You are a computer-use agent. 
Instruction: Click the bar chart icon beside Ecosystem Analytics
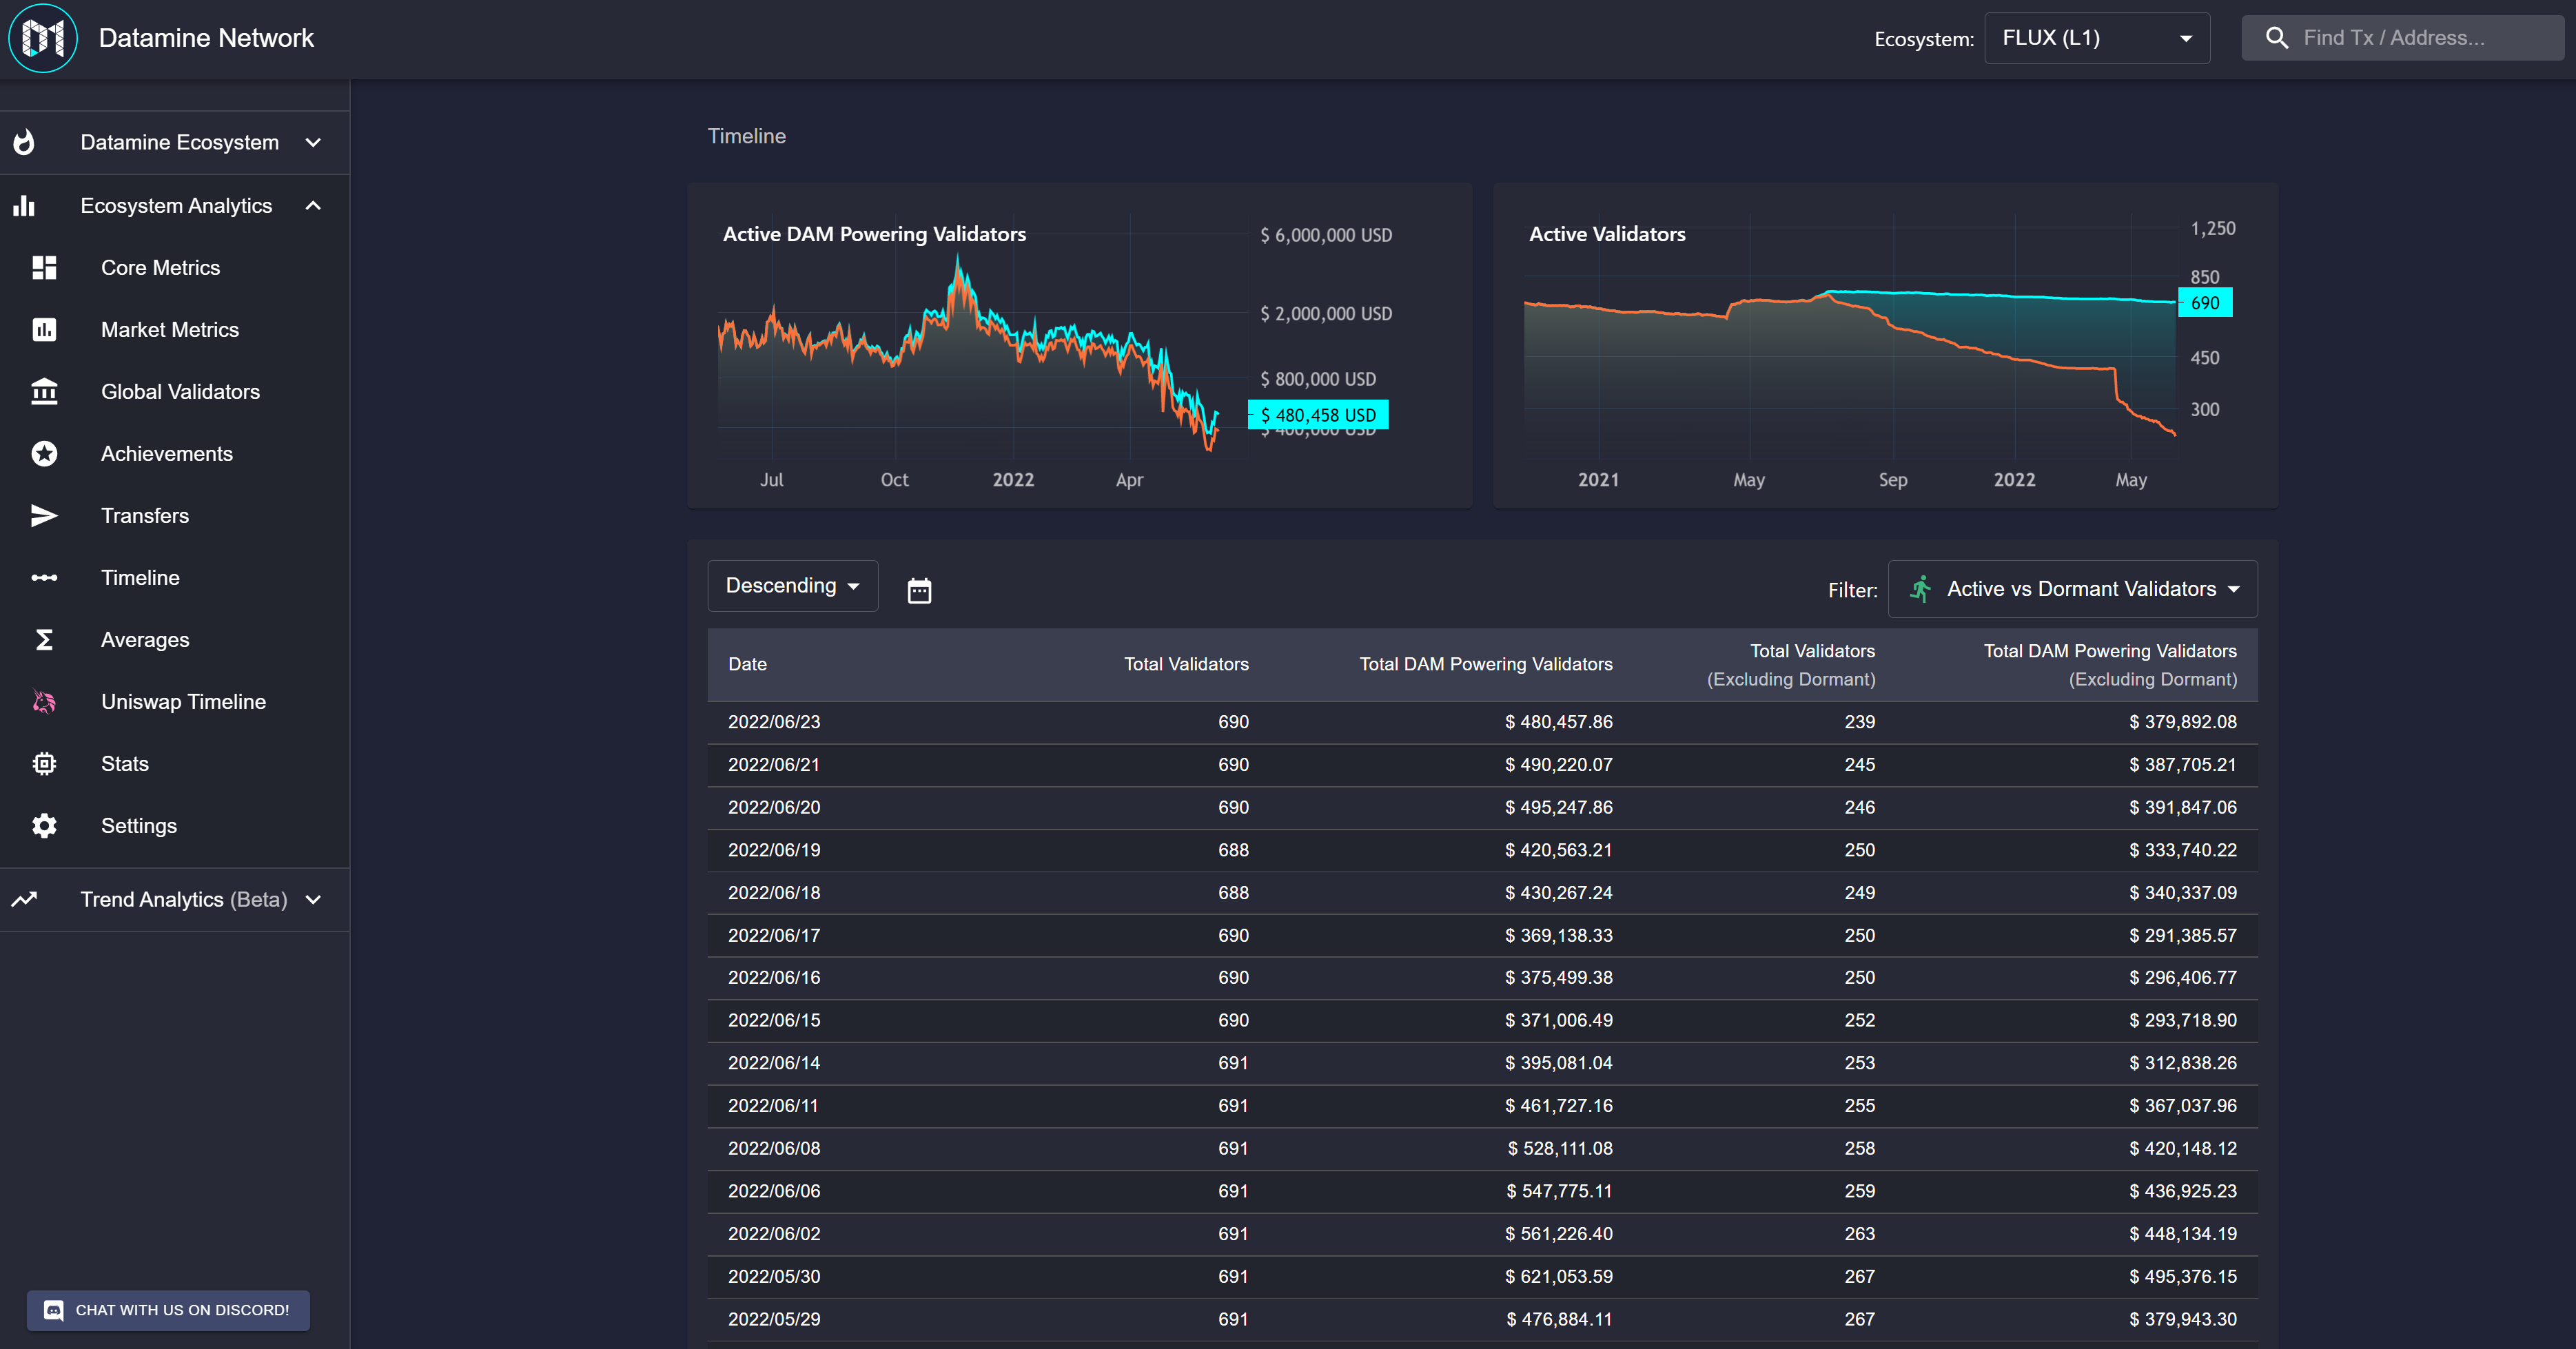[24, 206]
